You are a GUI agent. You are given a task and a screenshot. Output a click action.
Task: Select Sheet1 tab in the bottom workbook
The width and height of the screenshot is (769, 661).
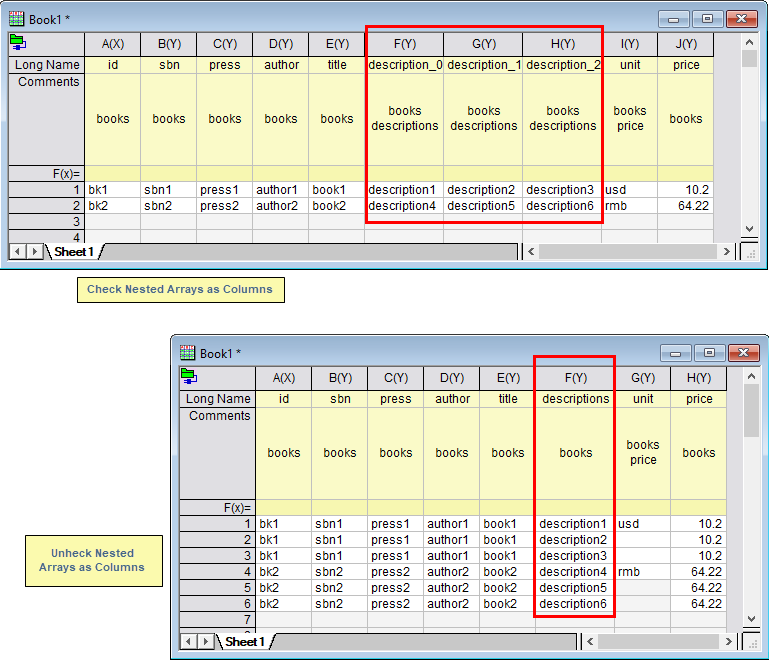pyautogui.click(x=245, y=642)
